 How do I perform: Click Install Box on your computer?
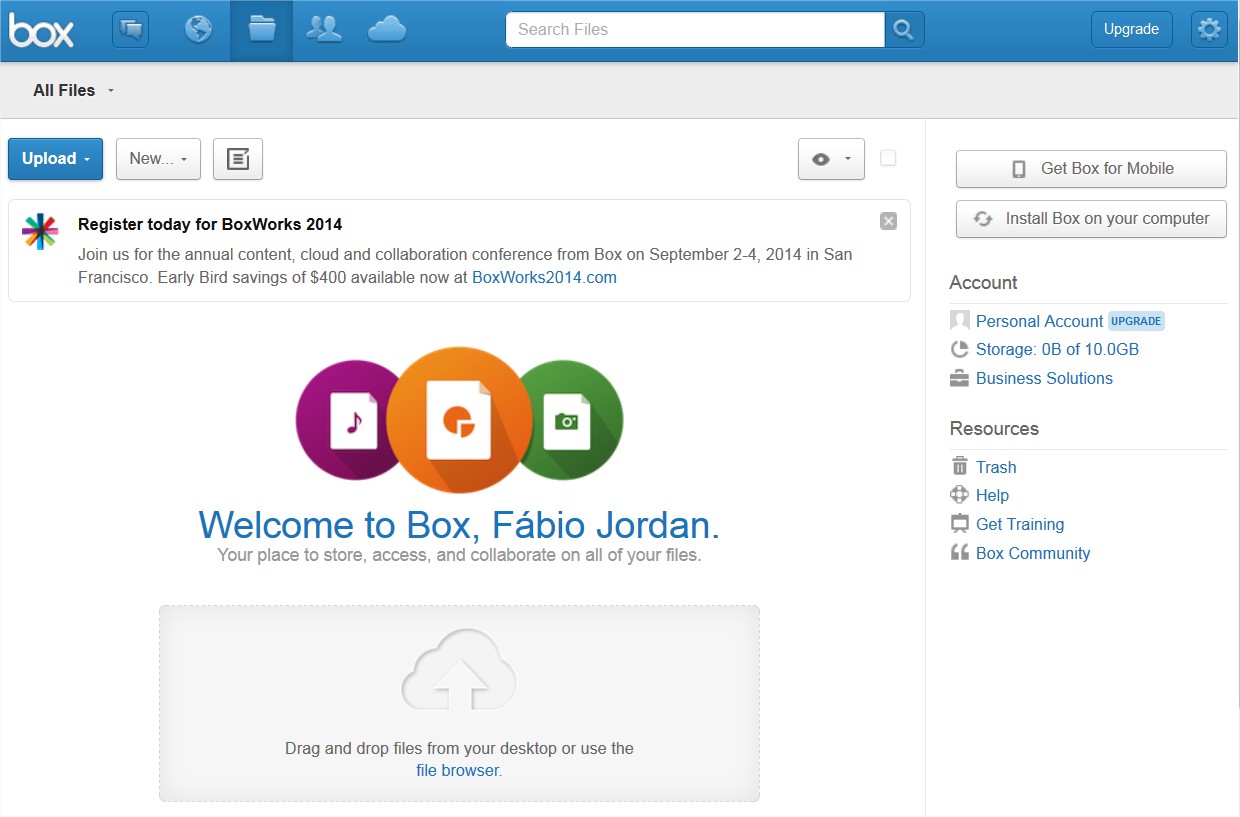pos(1091,219)
